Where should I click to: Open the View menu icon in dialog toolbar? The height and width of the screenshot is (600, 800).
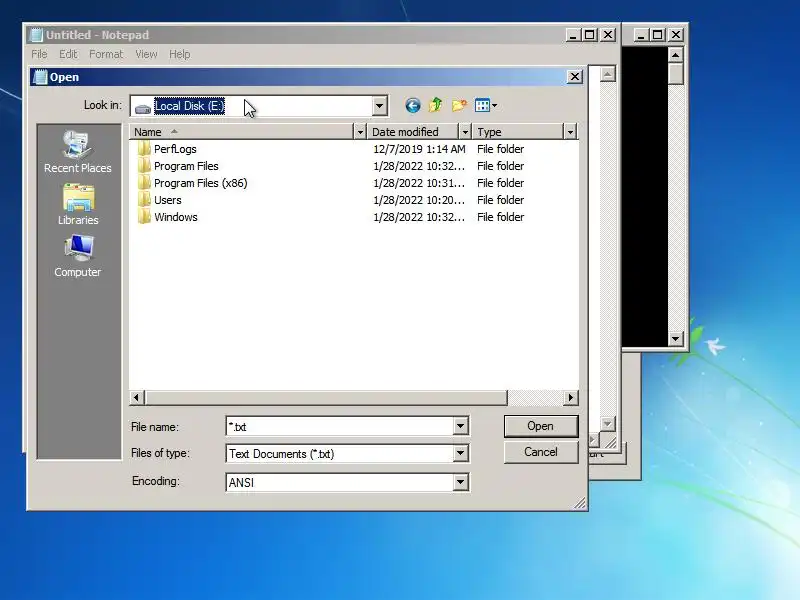coord(485,106)
